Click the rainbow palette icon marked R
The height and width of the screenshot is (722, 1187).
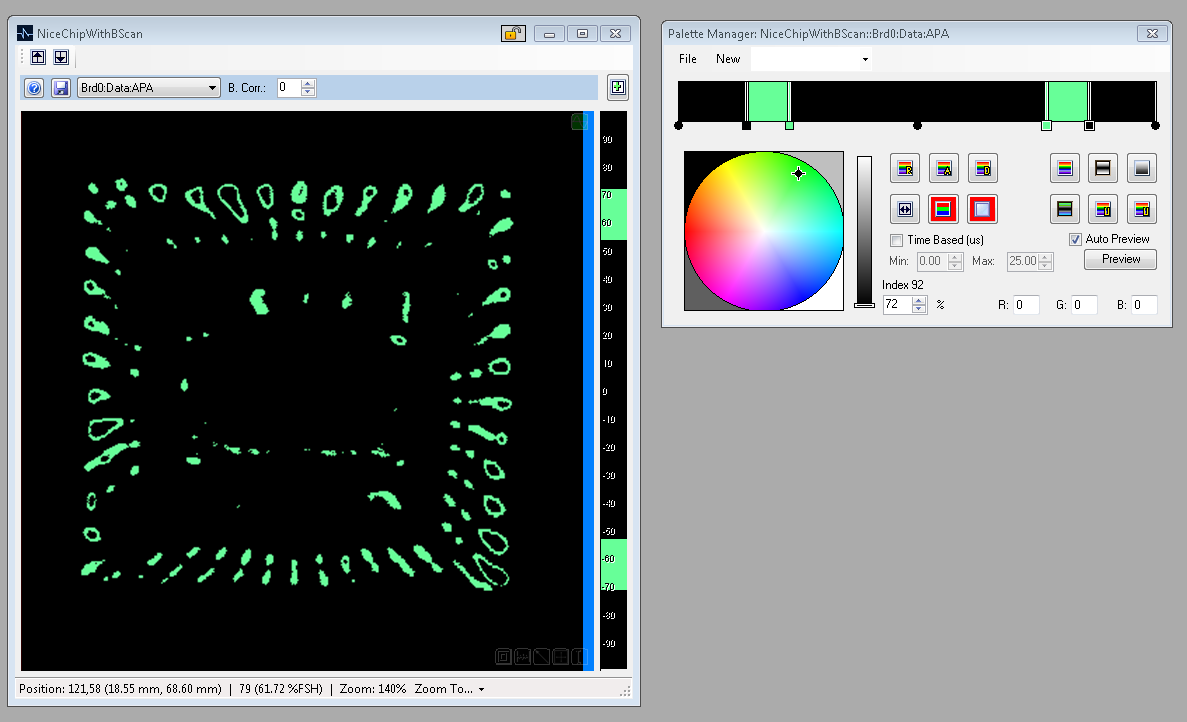[906, 168]
